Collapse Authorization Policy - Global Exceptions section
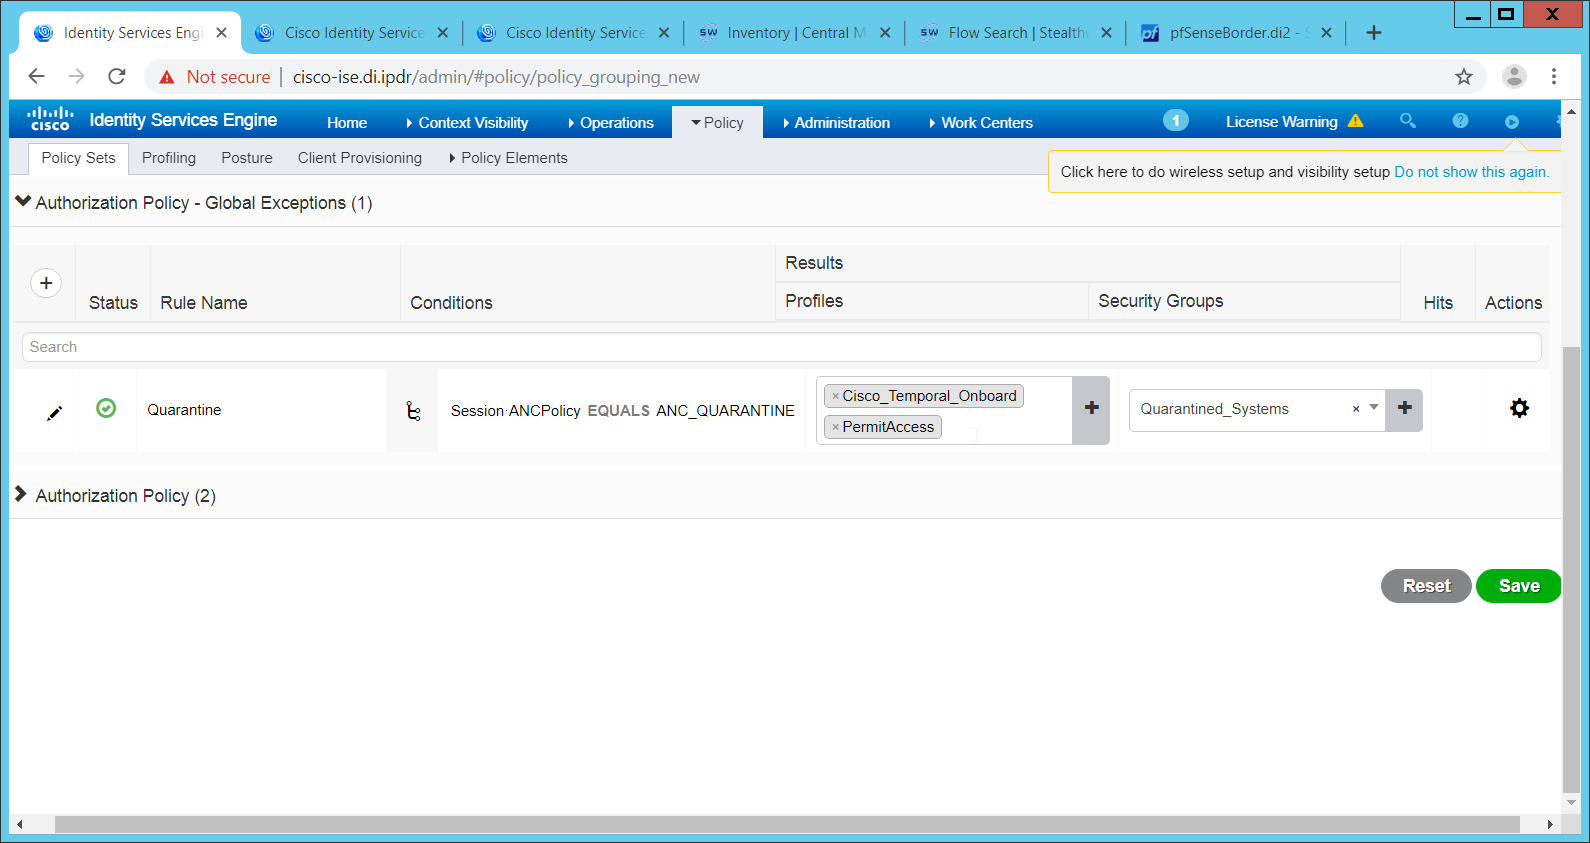Screen dimensions: 1590x843 pyautogui.click(x=23, y=202)
